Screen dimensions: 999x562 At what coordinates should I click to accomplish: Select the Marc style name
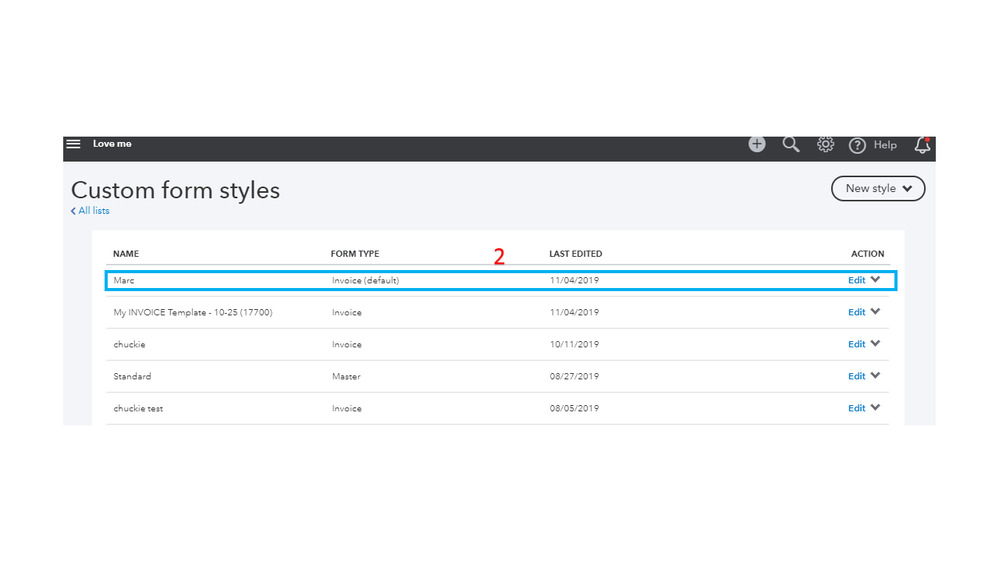click(x=124, y=281)
